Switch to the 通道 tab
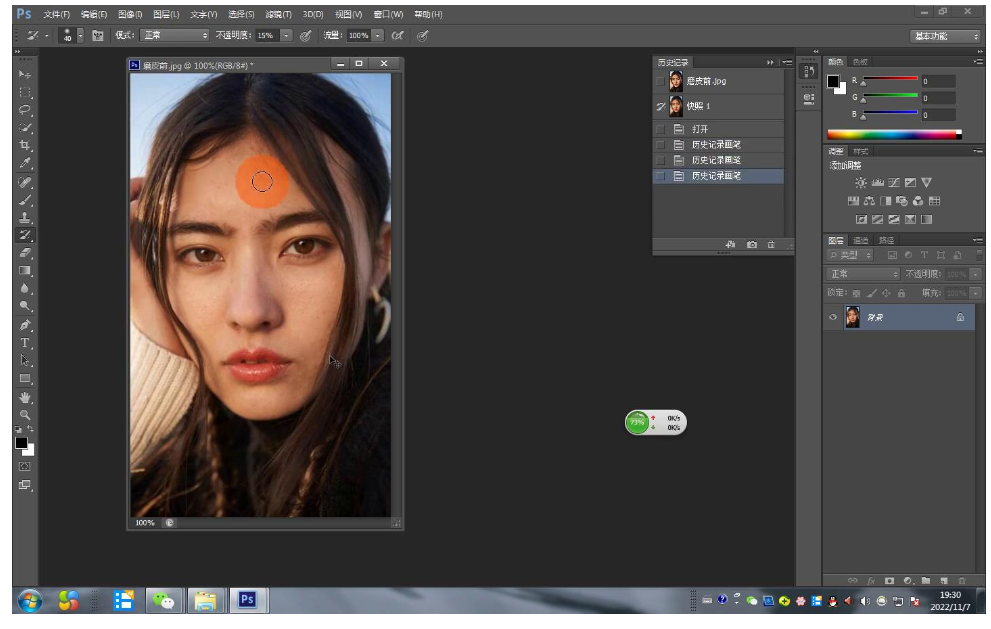Screen dimensions: 991x629 pos(861,240)
